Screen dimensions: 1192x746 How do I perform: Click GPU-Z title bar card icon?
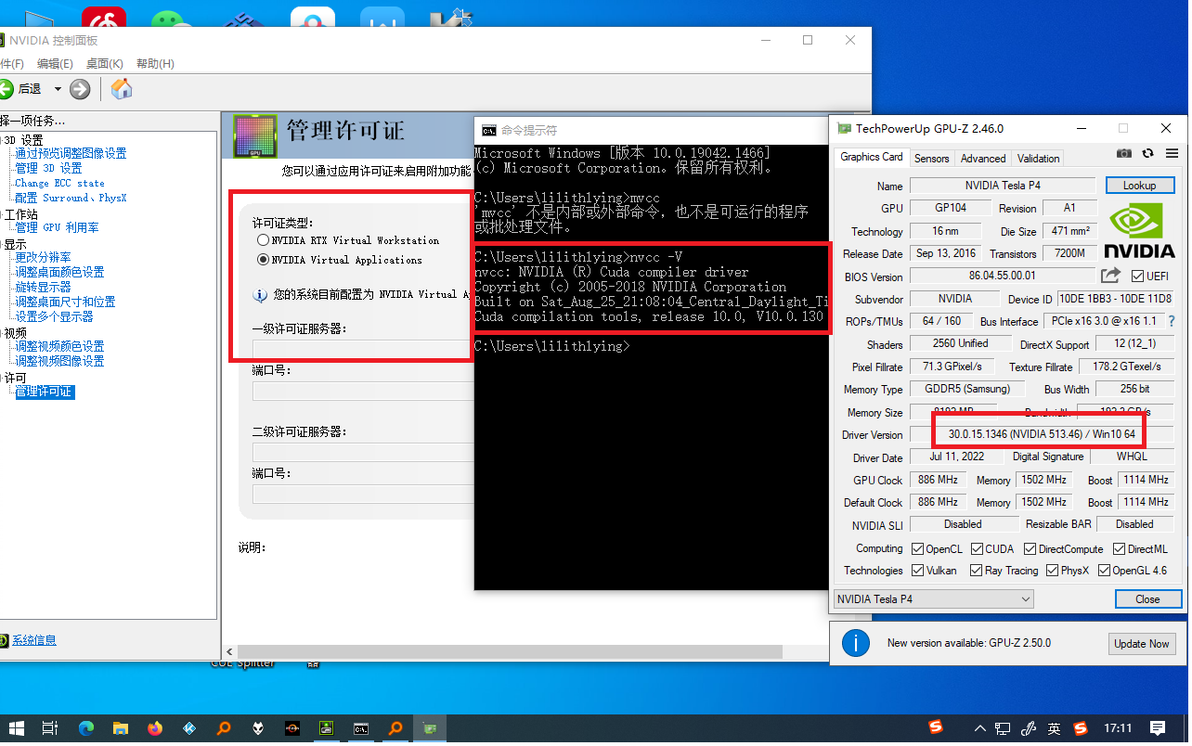[x=844, y=129]
